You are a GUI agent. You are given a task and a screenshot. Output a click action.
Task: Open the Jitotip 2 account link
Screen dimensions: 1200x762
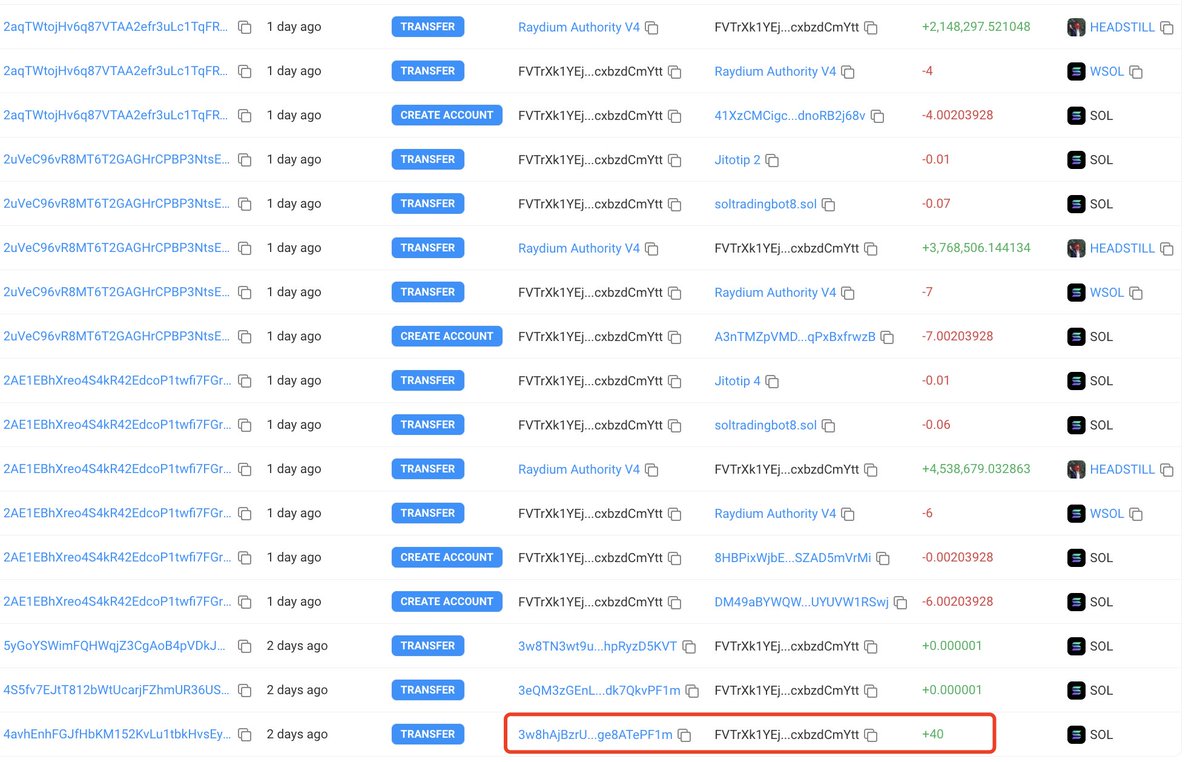(737, 159)
